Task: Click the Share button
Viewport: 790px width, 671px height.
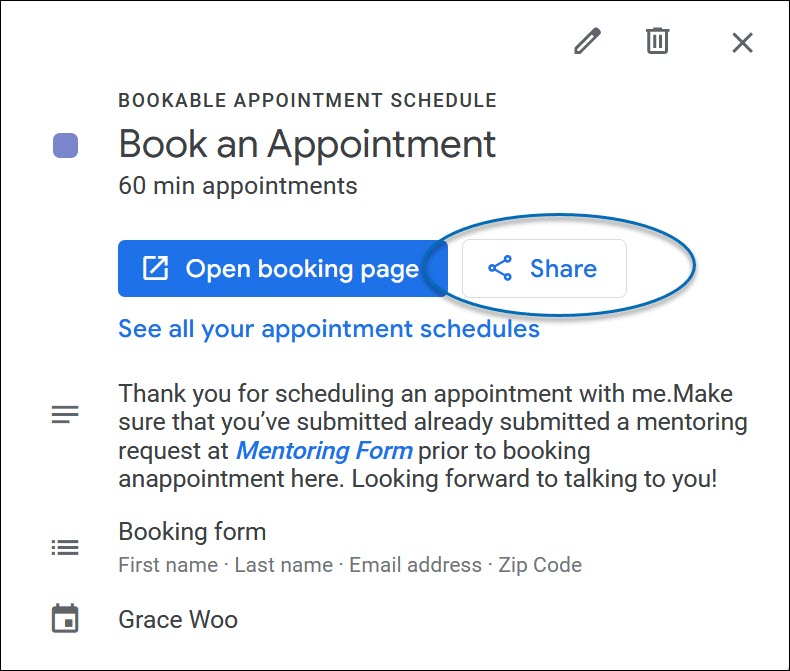Action: [x=544, y=268]
